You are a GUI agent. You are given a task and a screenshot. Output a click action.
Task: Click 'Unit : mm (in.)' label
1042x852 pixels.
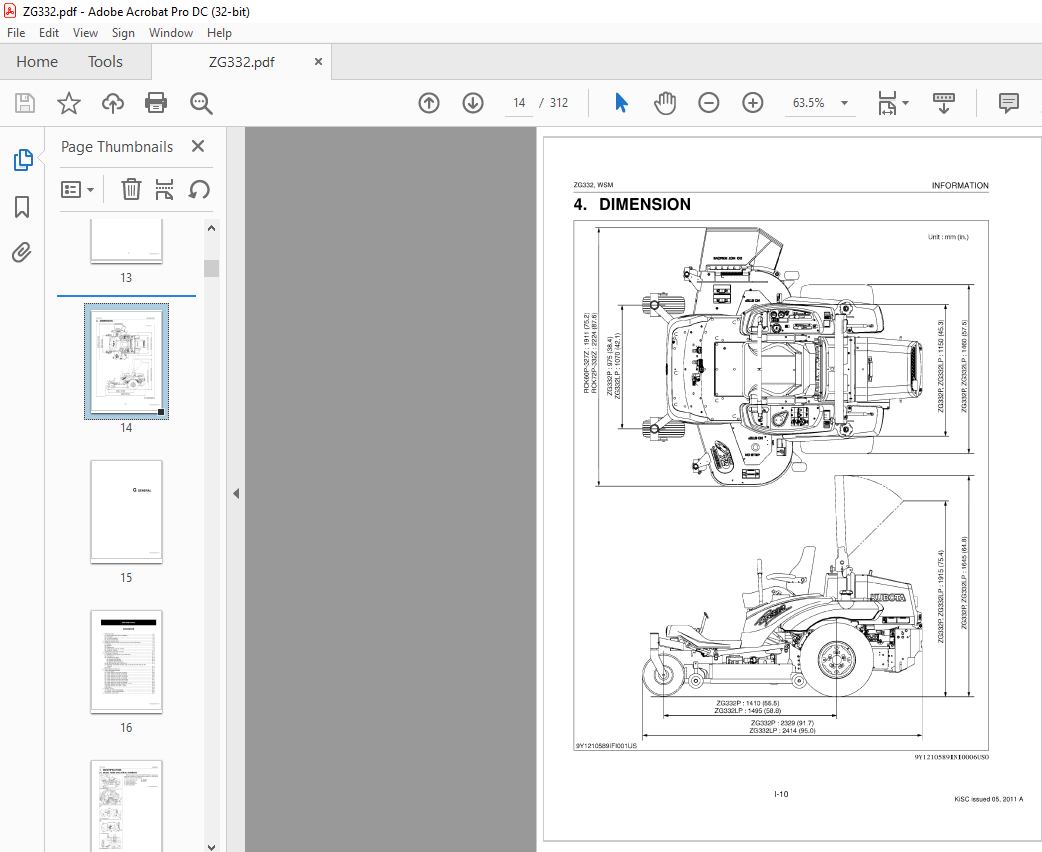pyautogui.click(x=948, y=237)
